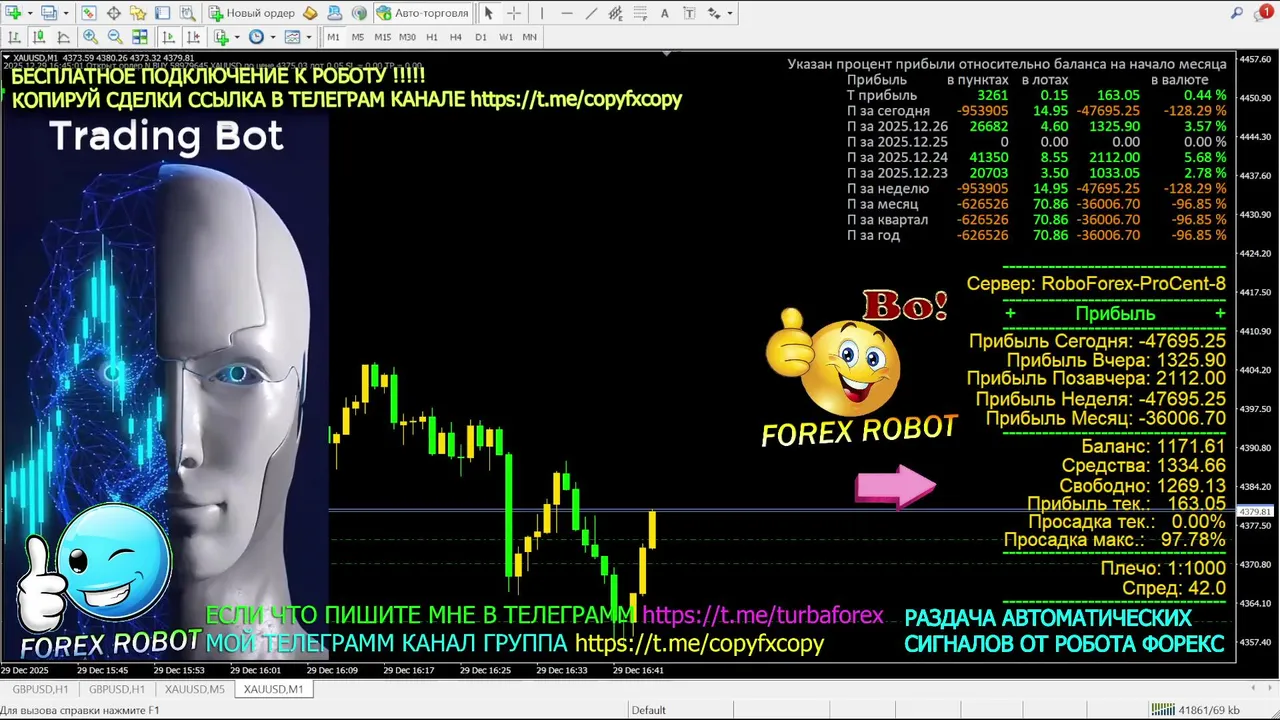
Task: Select the M1 timeframe
Action: pyautogui.click(x=333, y=37)
